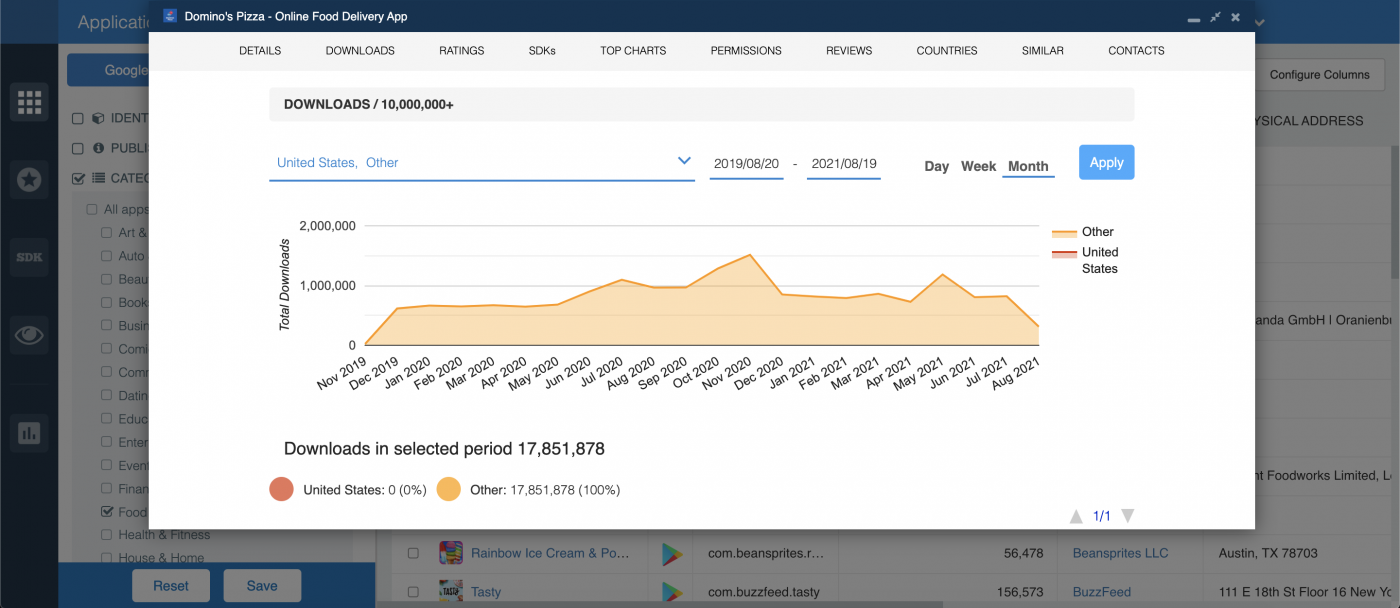
Task: Open the countries dropdown arrow
Action: click(x=684, y=161)
